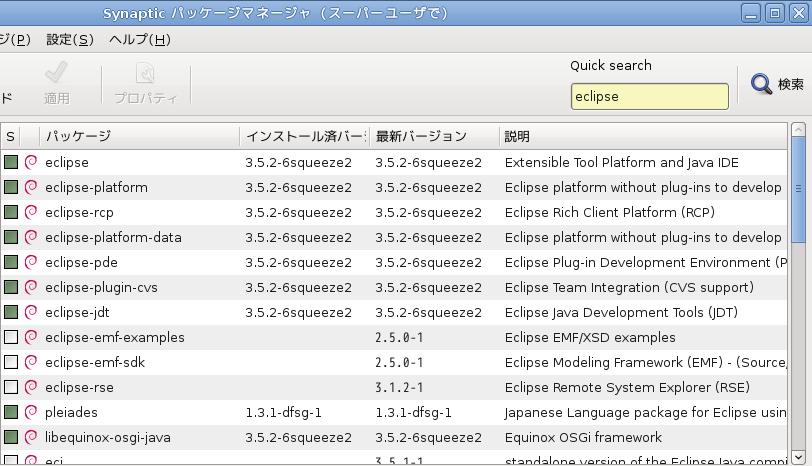Click the Debian swirl icon for eclipse-platform
812x466 pixels.
coord(31,187)
